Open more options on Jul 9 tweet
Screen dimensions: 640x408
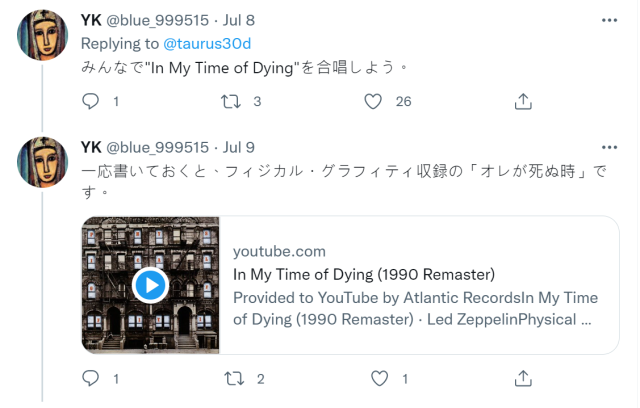tap(609, 147)
